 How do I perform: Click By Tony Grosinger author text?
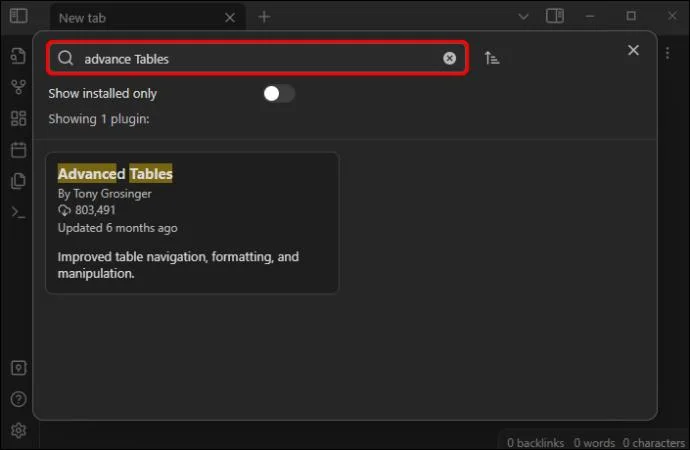point(104,194)
